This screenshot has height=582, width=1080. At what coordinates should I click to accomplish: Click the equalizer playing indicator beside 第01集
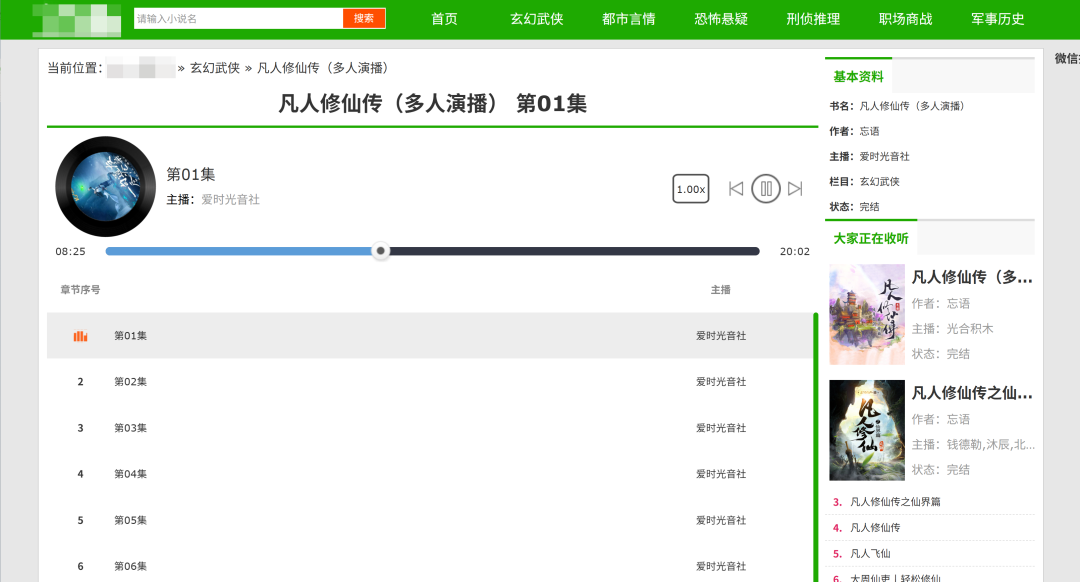click(x=82, y=335)
